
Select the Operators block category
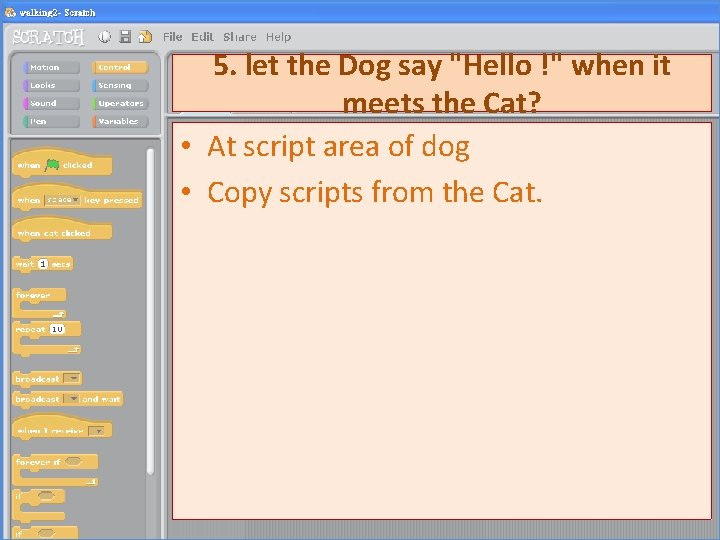point(120,103)
